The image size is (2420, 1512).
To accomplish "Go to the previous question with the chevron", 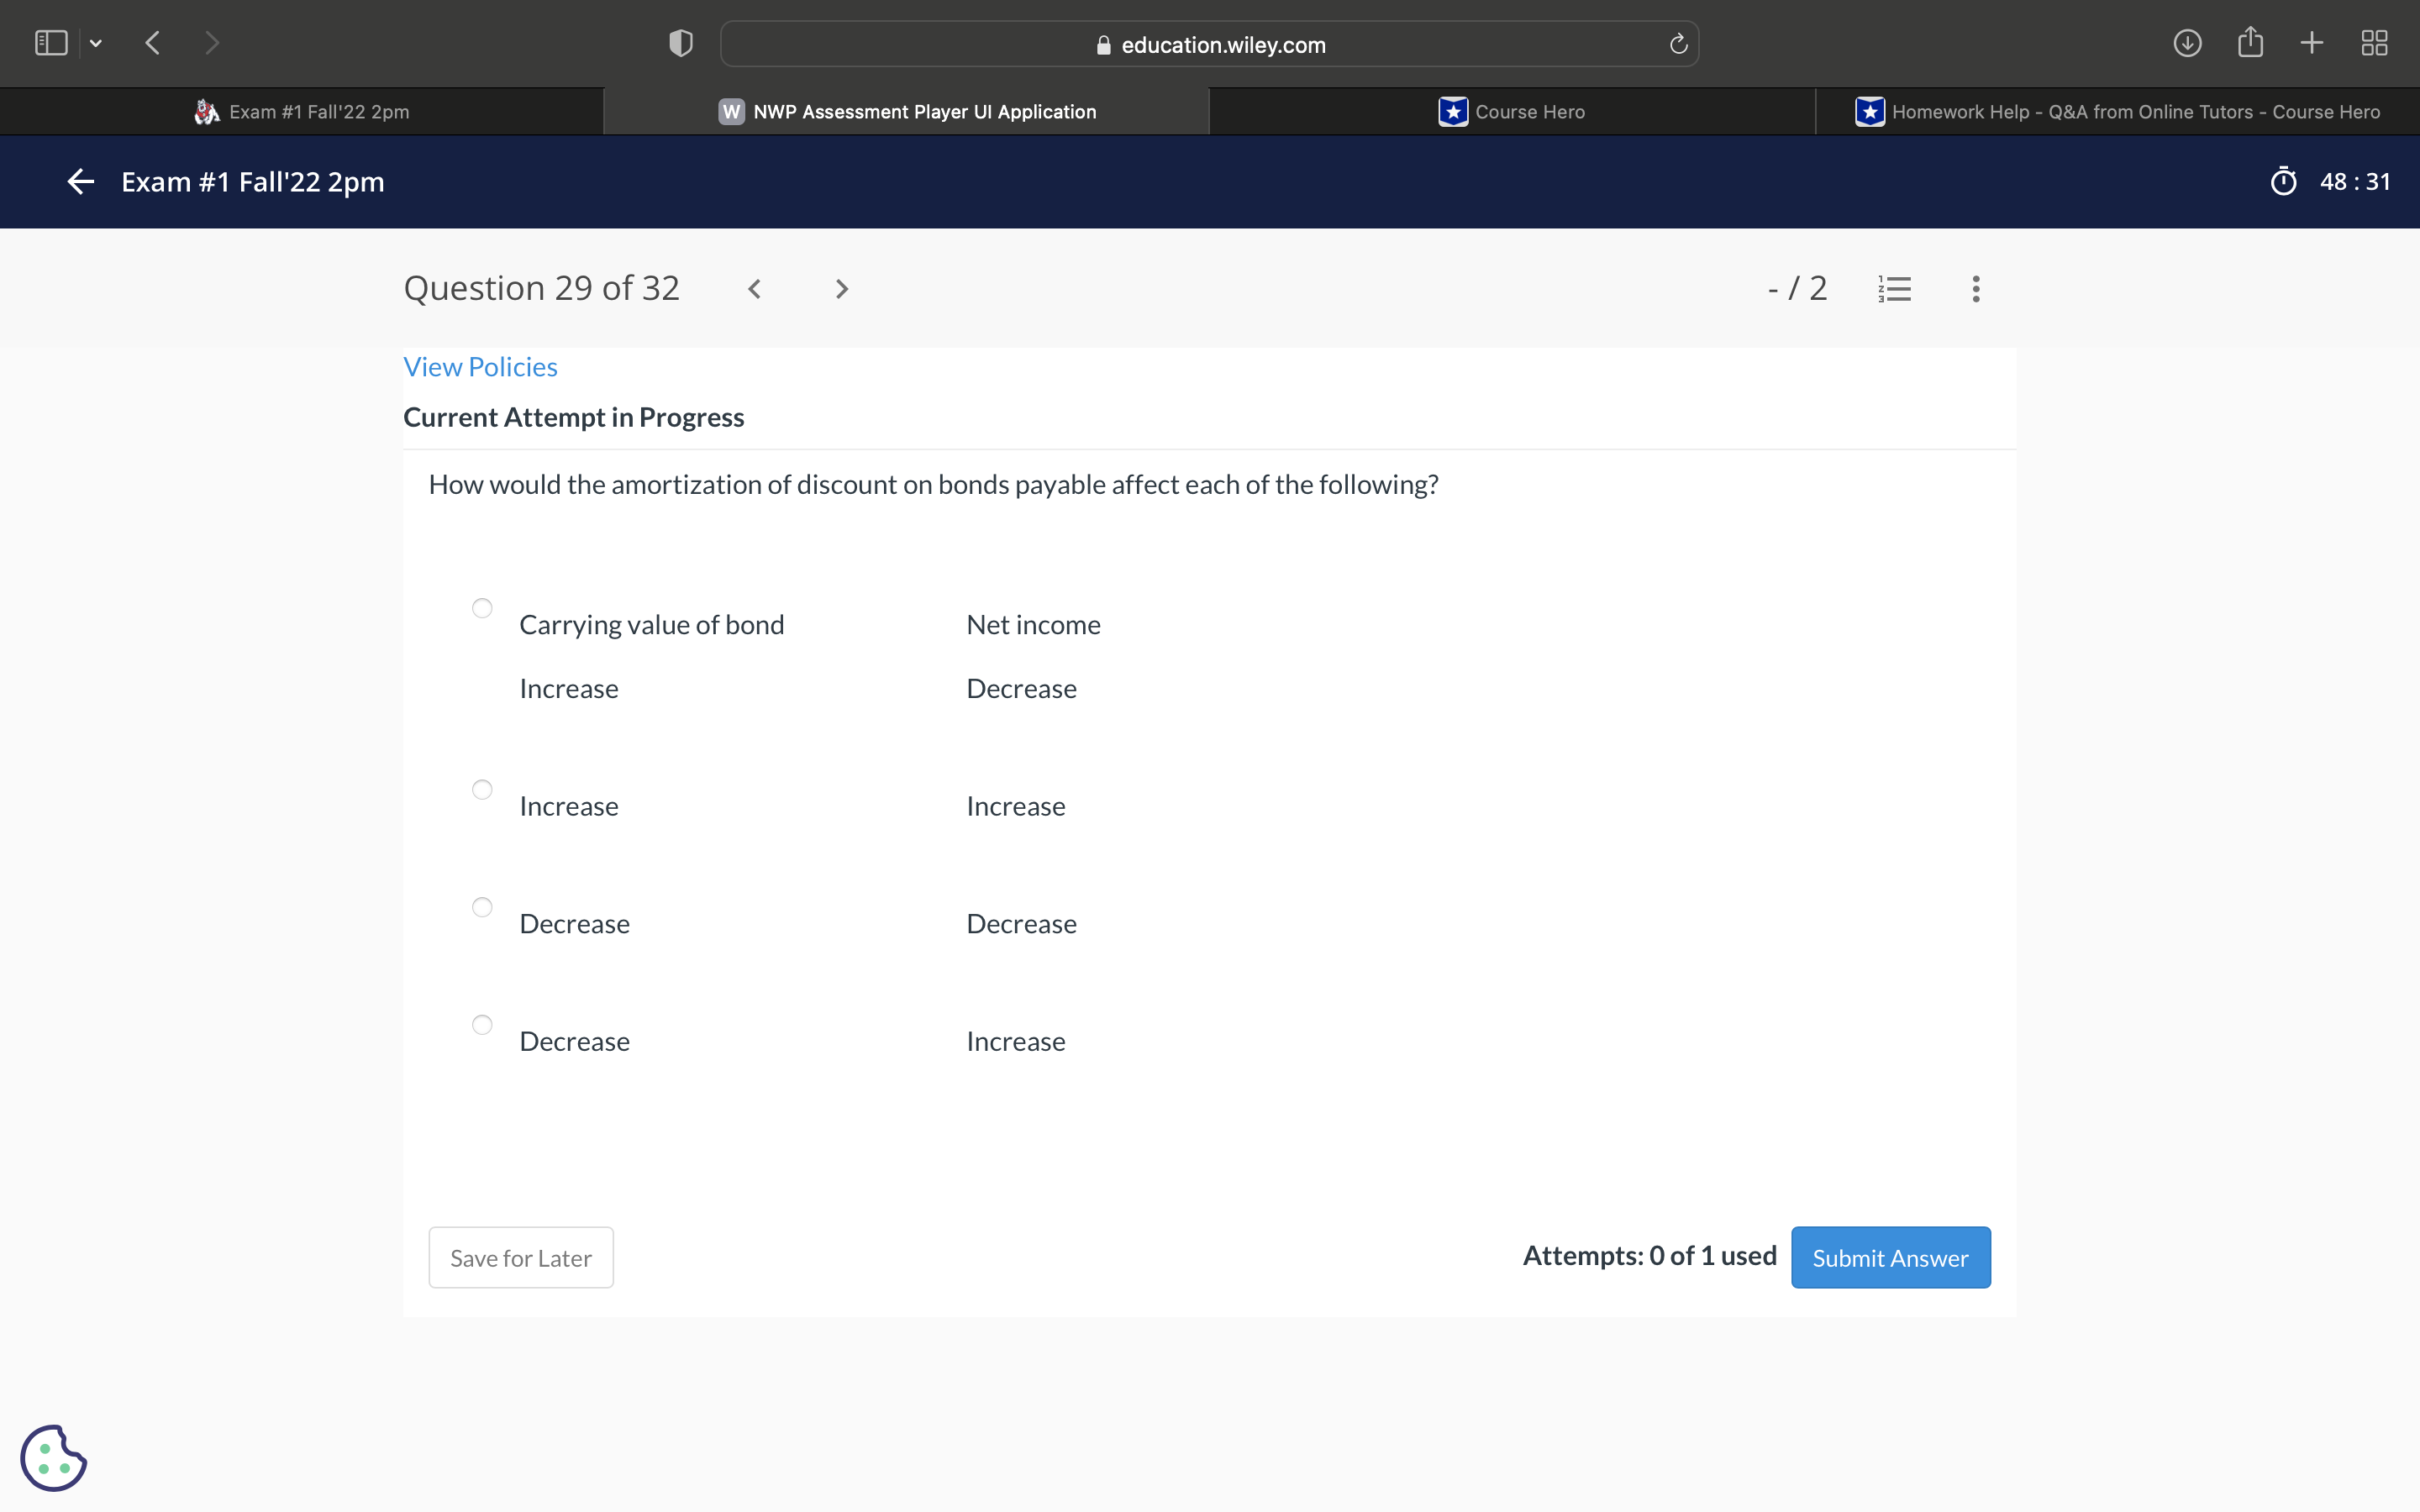I will click(755, 289).
